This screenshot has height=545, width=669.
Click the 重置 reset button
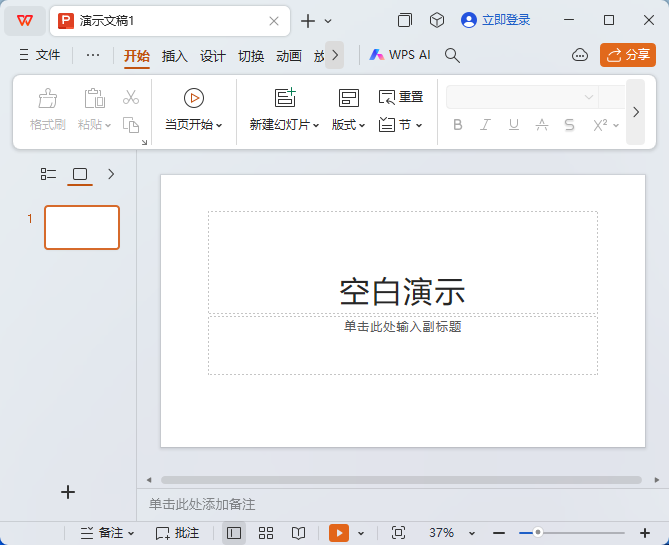point(400,97)
